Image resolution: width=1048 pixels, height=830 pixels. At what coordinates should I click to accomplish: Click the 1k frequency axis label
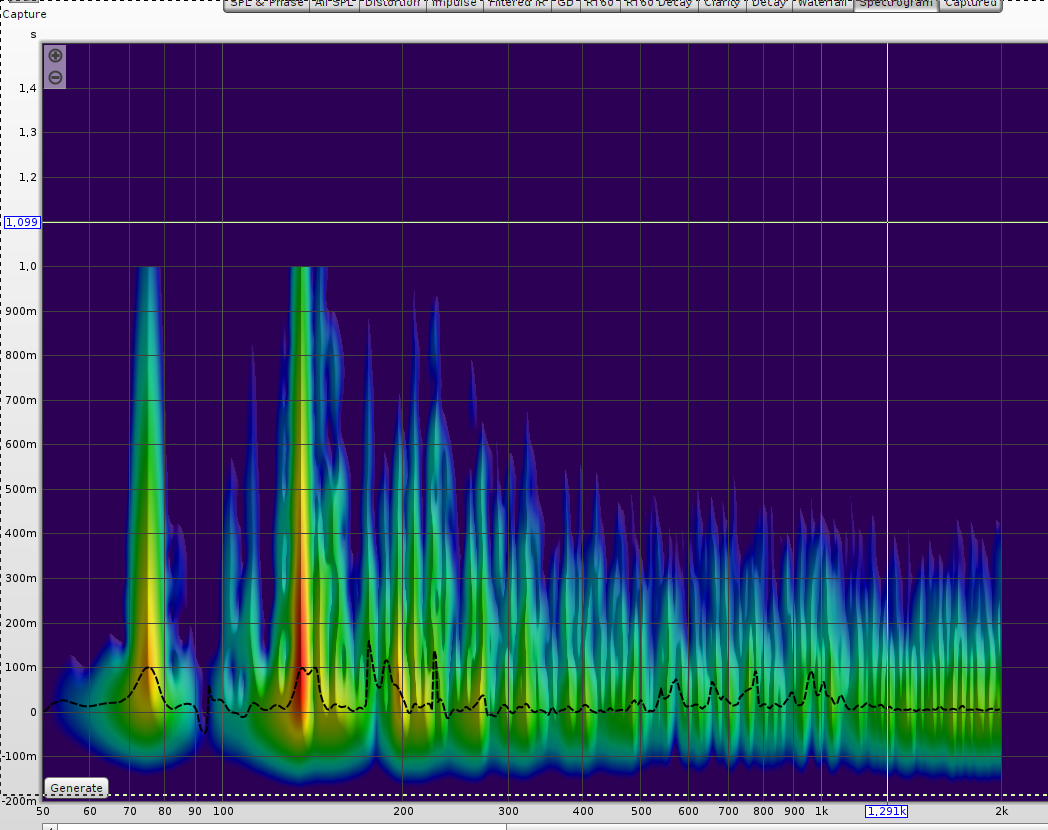(821, 811)
